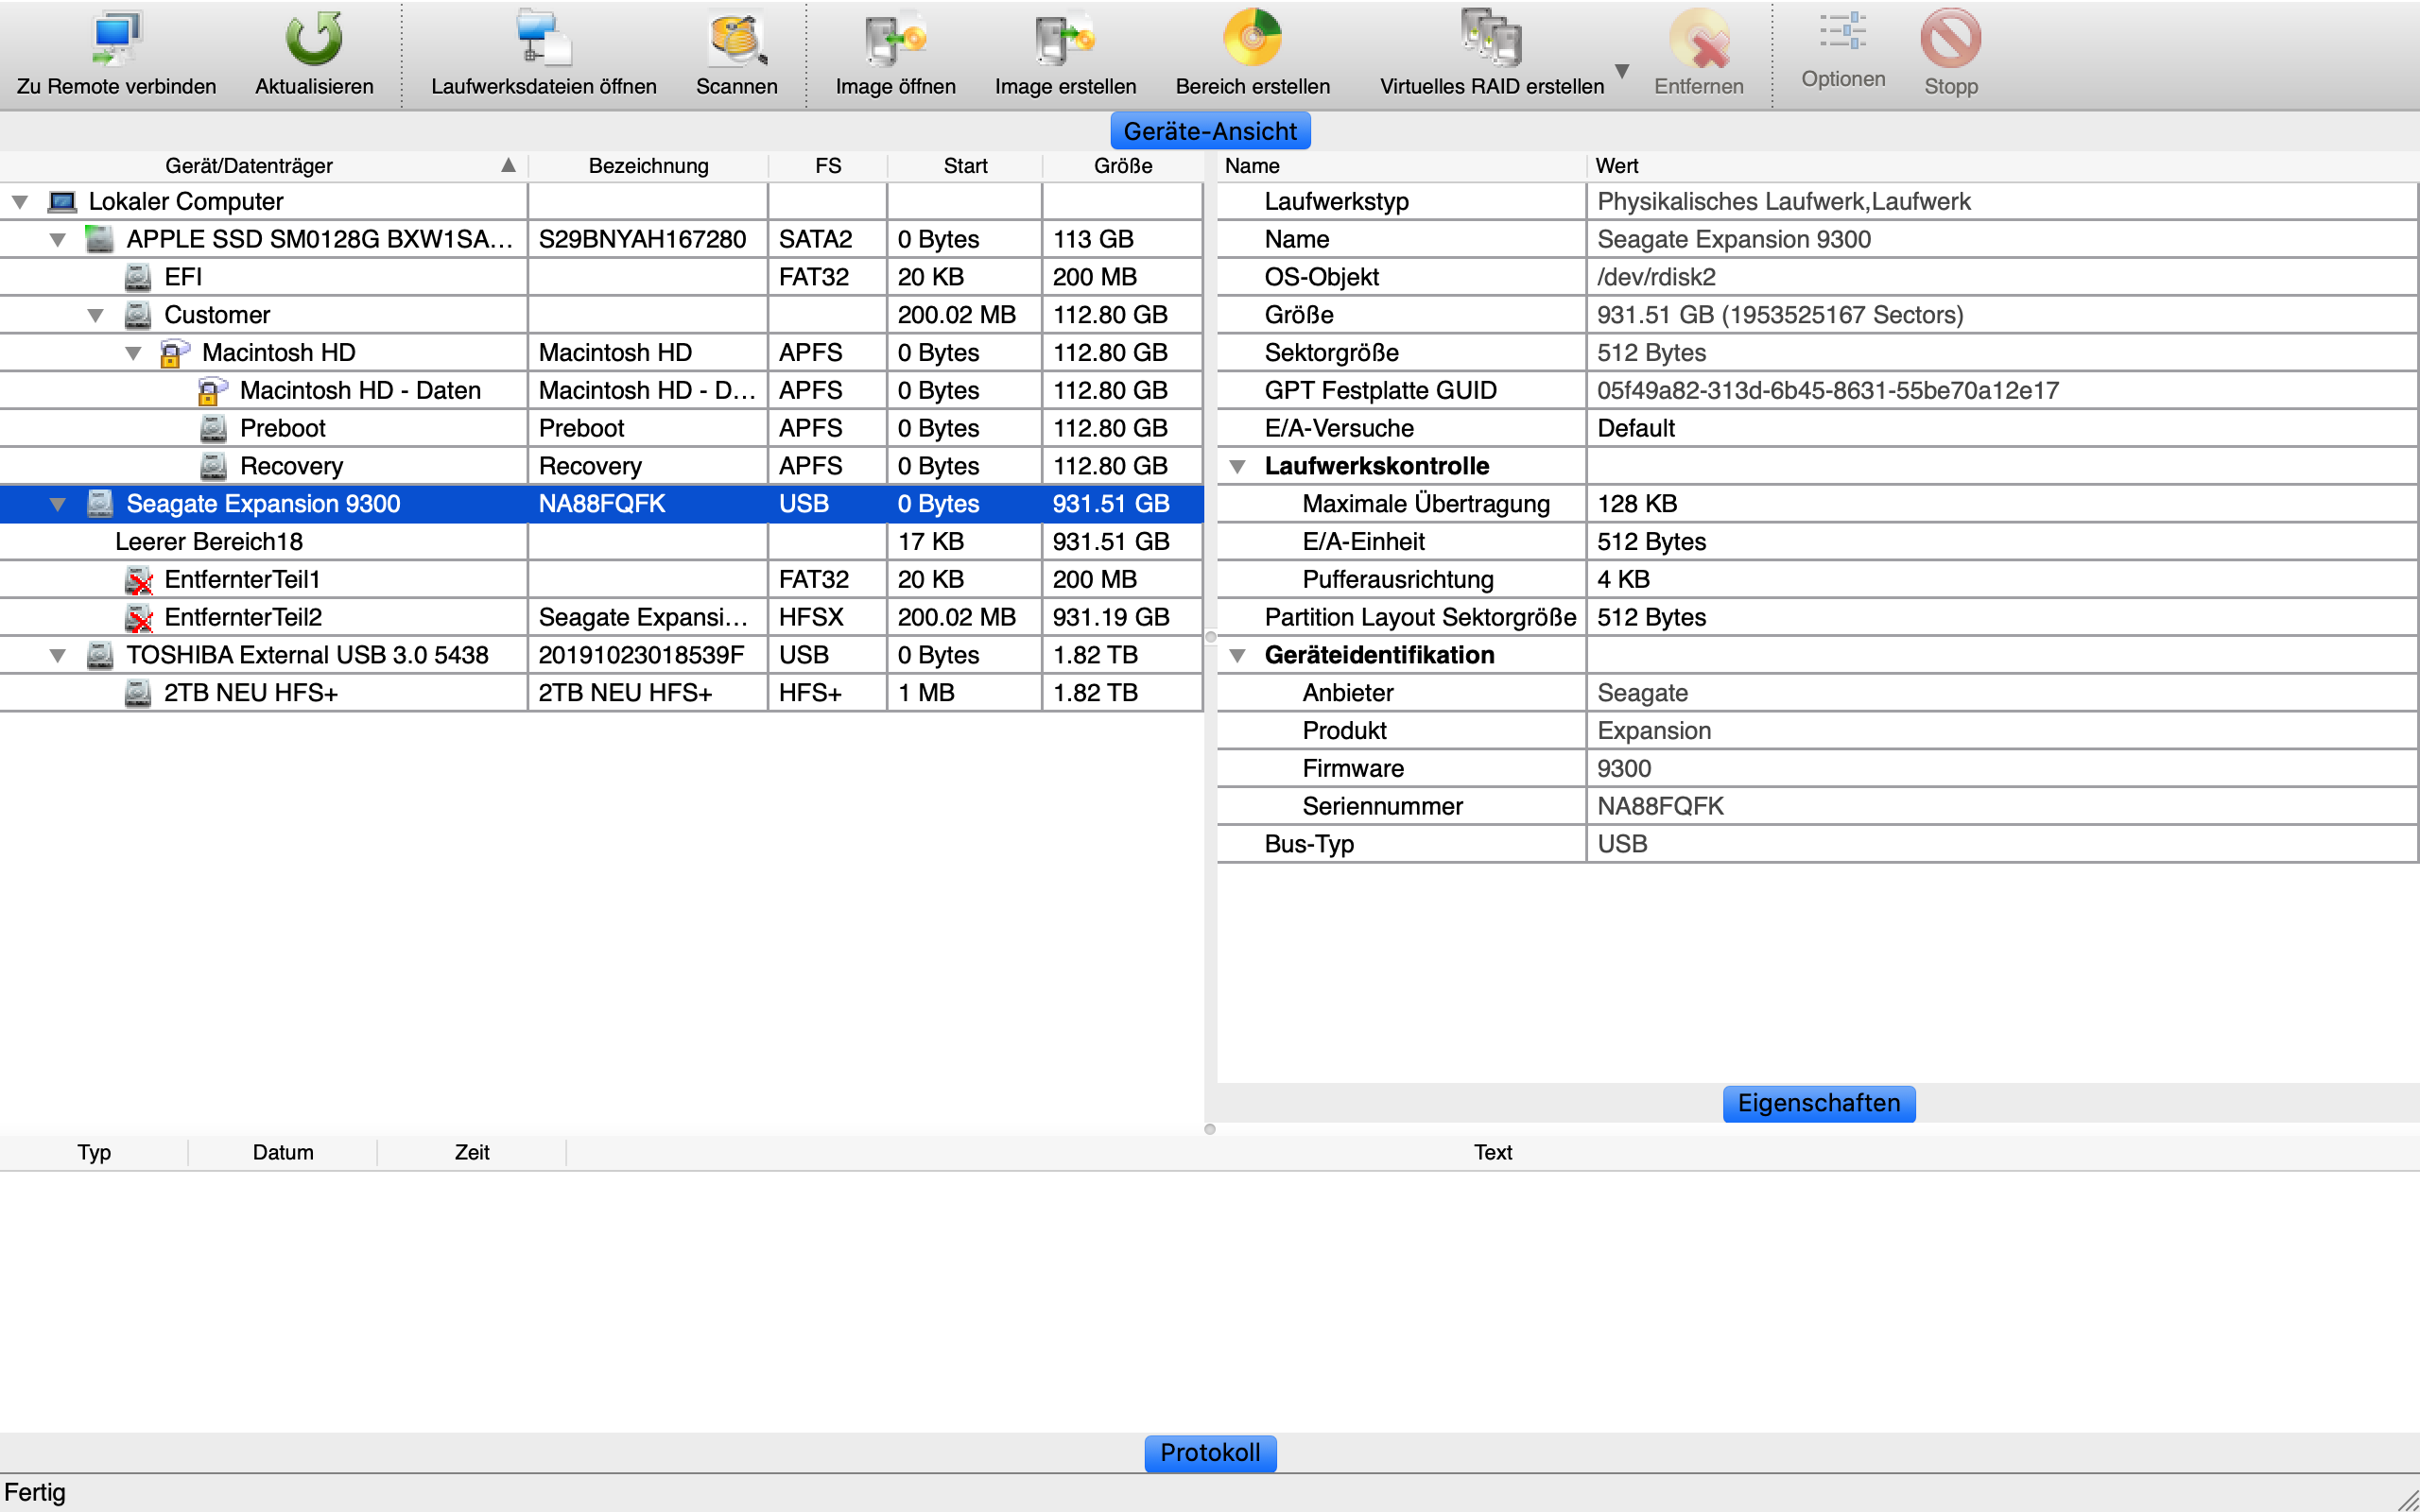Click the Image öffnen icon
The image size is (2420, 1512).
pyautogui.click(x=895, y=40)
